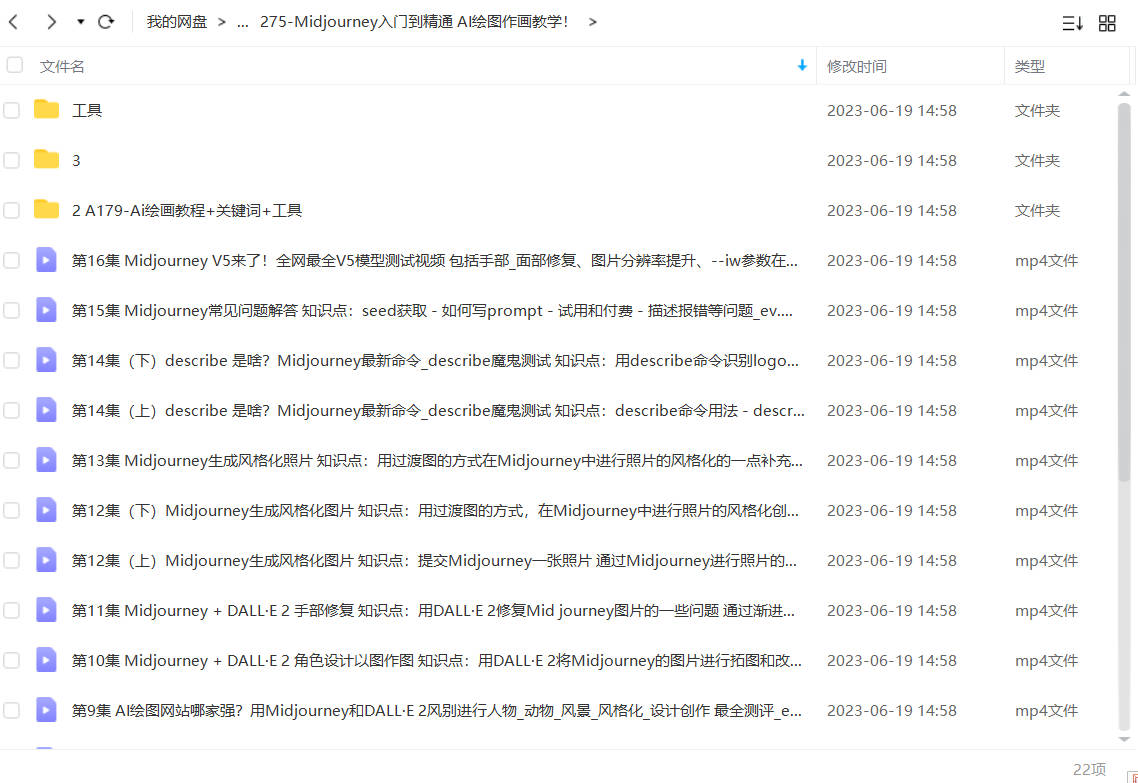Click the video icon of 第16集
This screenshot has width=1138, height=783.
[x=46, y=260]
